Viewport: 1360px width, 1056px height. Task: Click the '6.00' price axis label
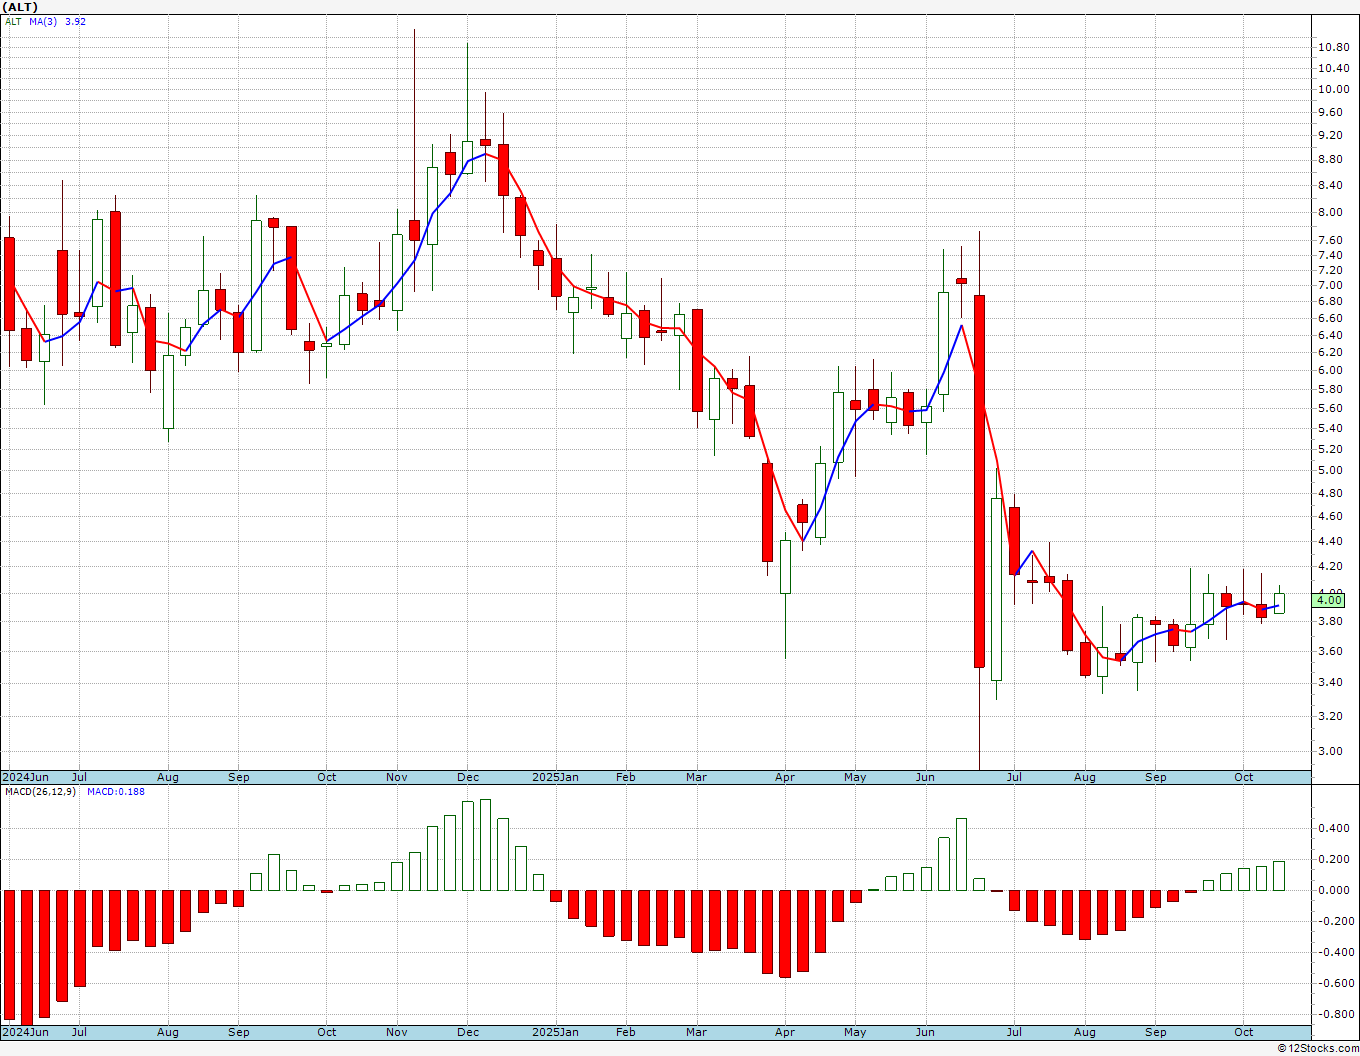pyautogui.click(x=1330, y=371)
